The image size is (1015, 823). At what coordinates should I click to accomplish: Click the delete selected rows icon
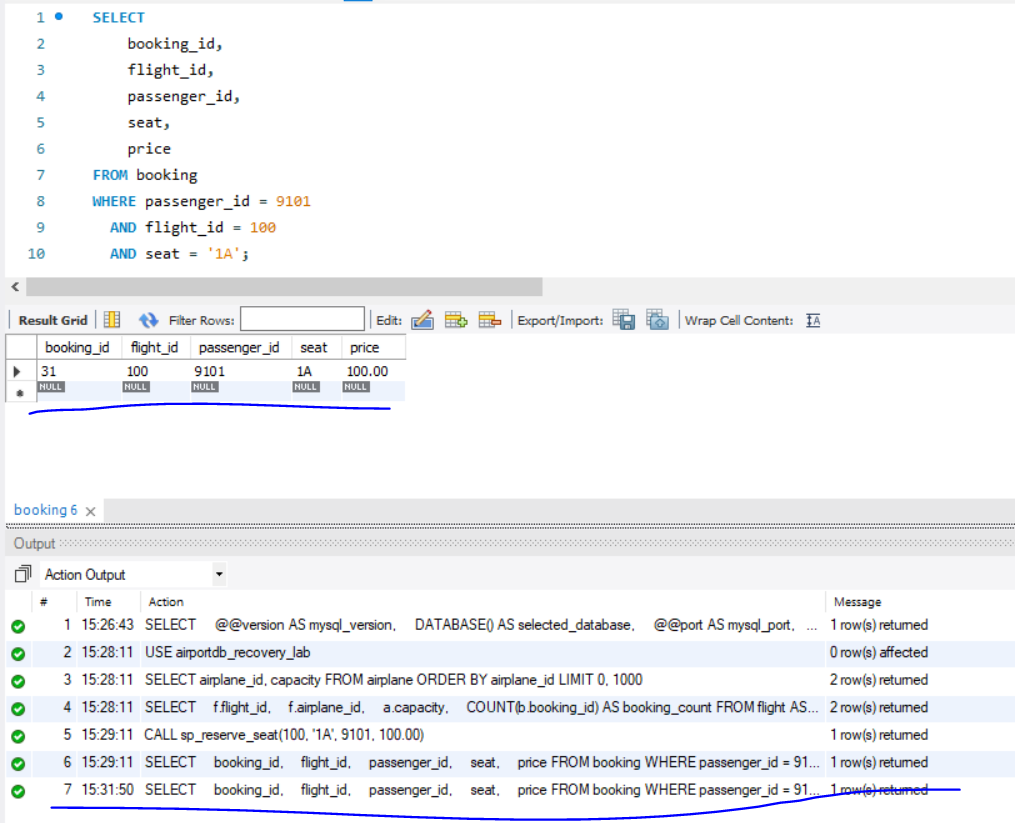pos(490,320)
